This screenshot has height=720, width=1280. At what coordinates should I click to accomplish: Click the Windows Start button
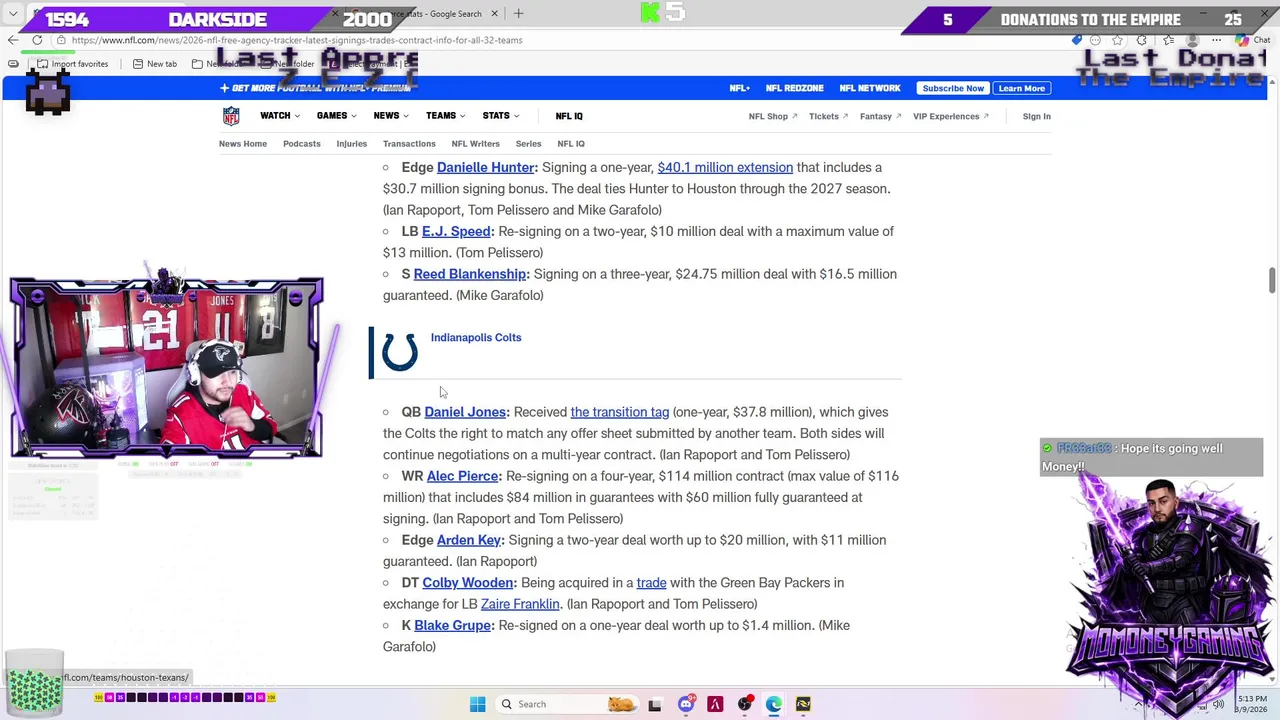click(477, 704)
